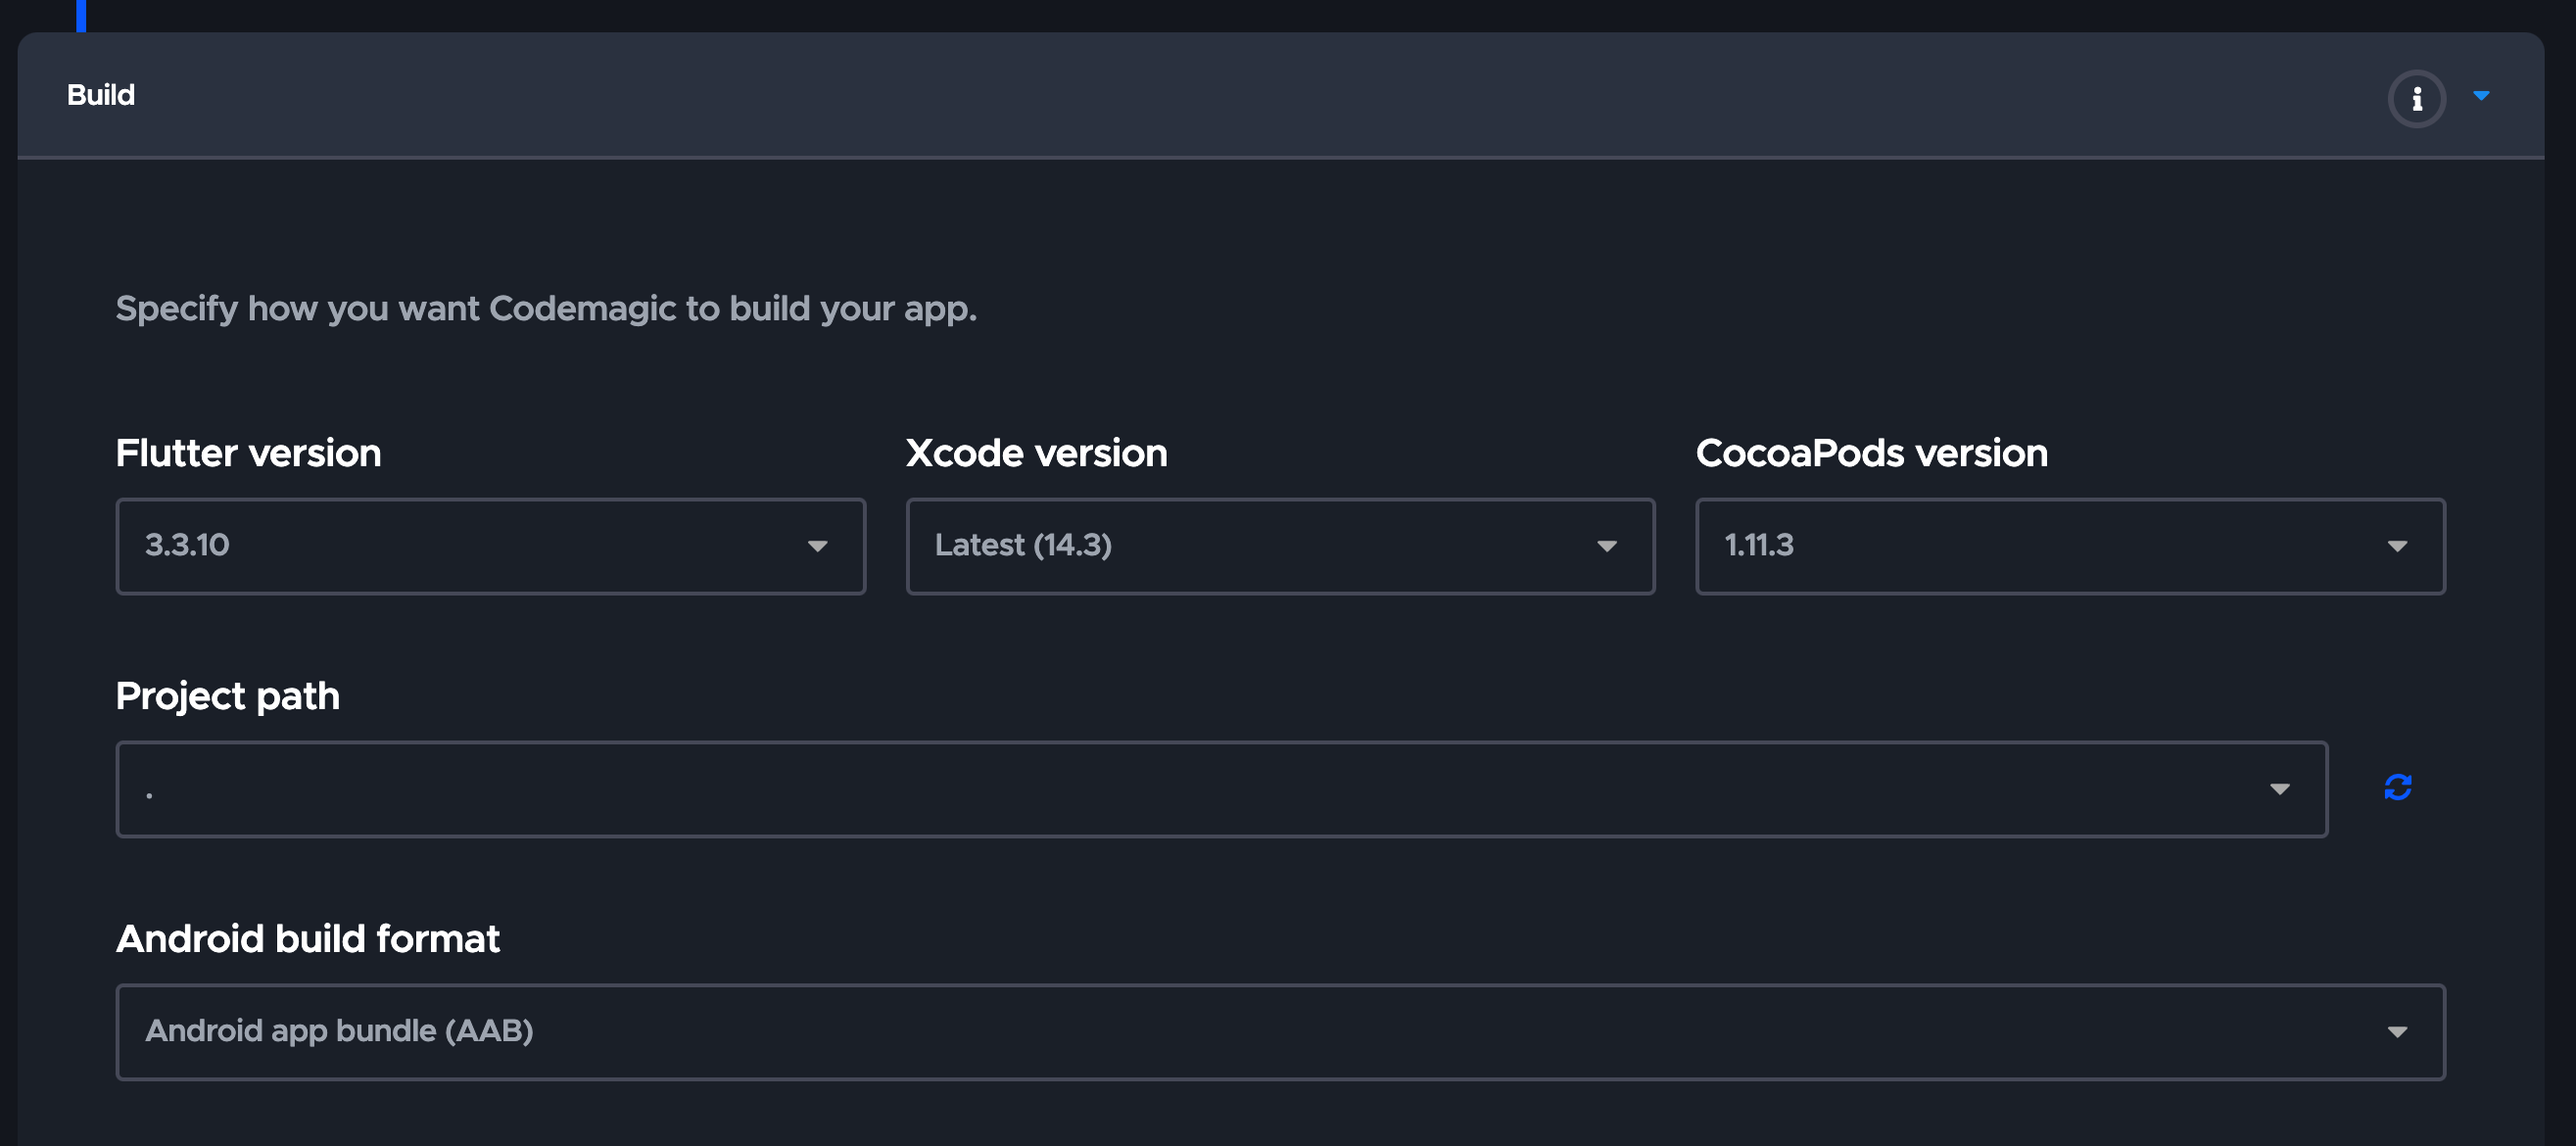Open the Xcode version dropdown

point(1280,546)
